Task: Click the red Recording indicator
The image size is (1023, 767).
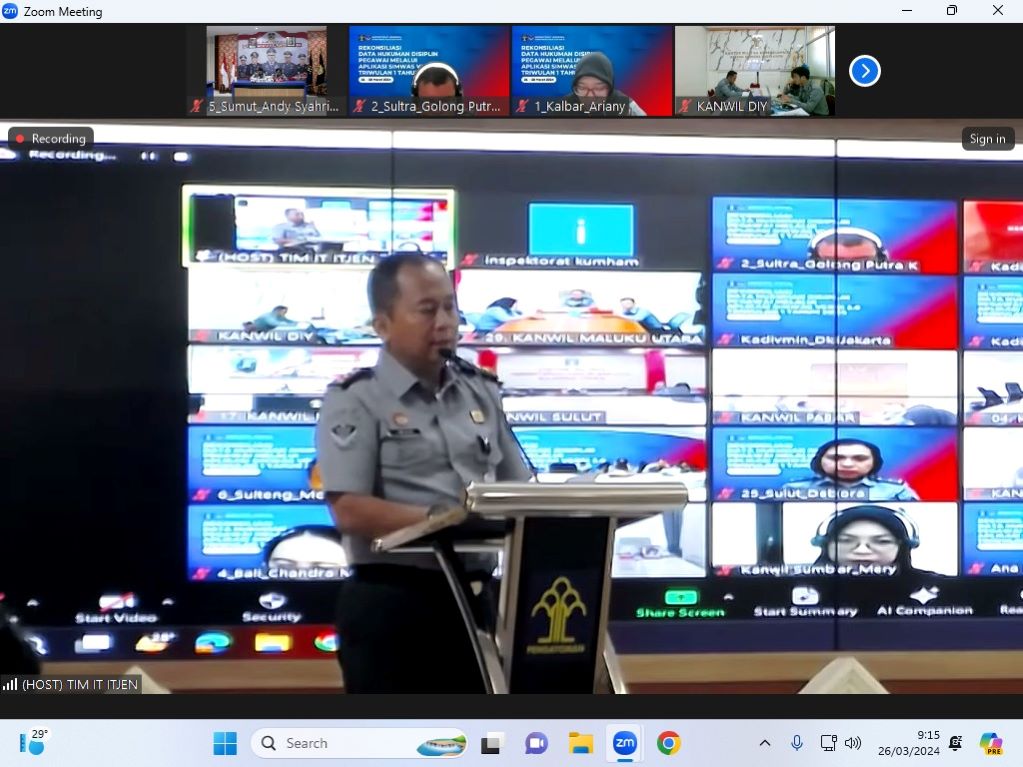Action: click(51, 139)
